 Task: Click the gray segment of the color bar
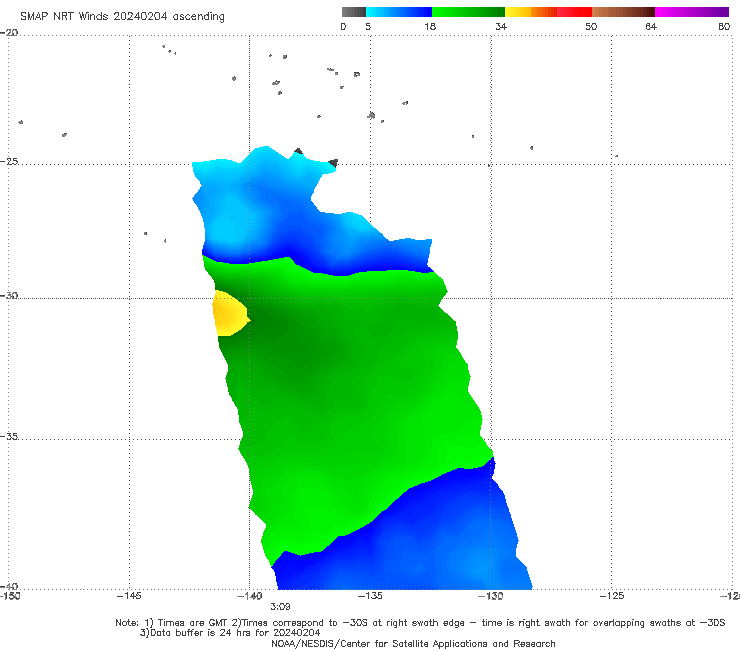[x=354, y=12]
